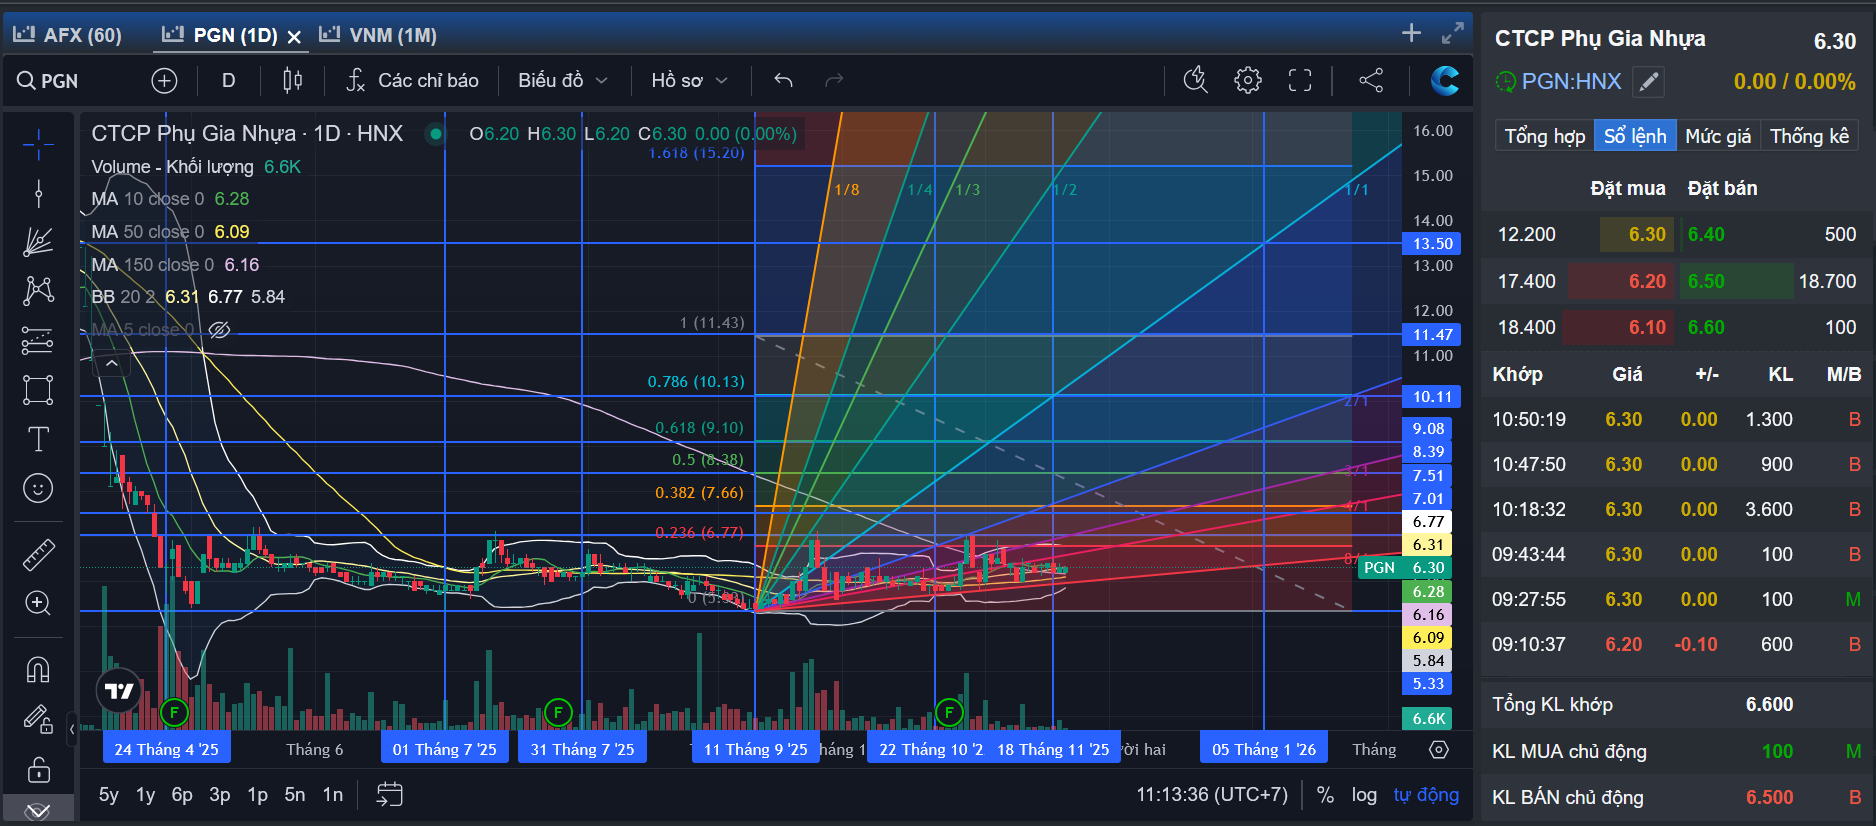1876x826 pixels.
Task: Open the Hồ sơ dropdown
Action: [690, 80]
